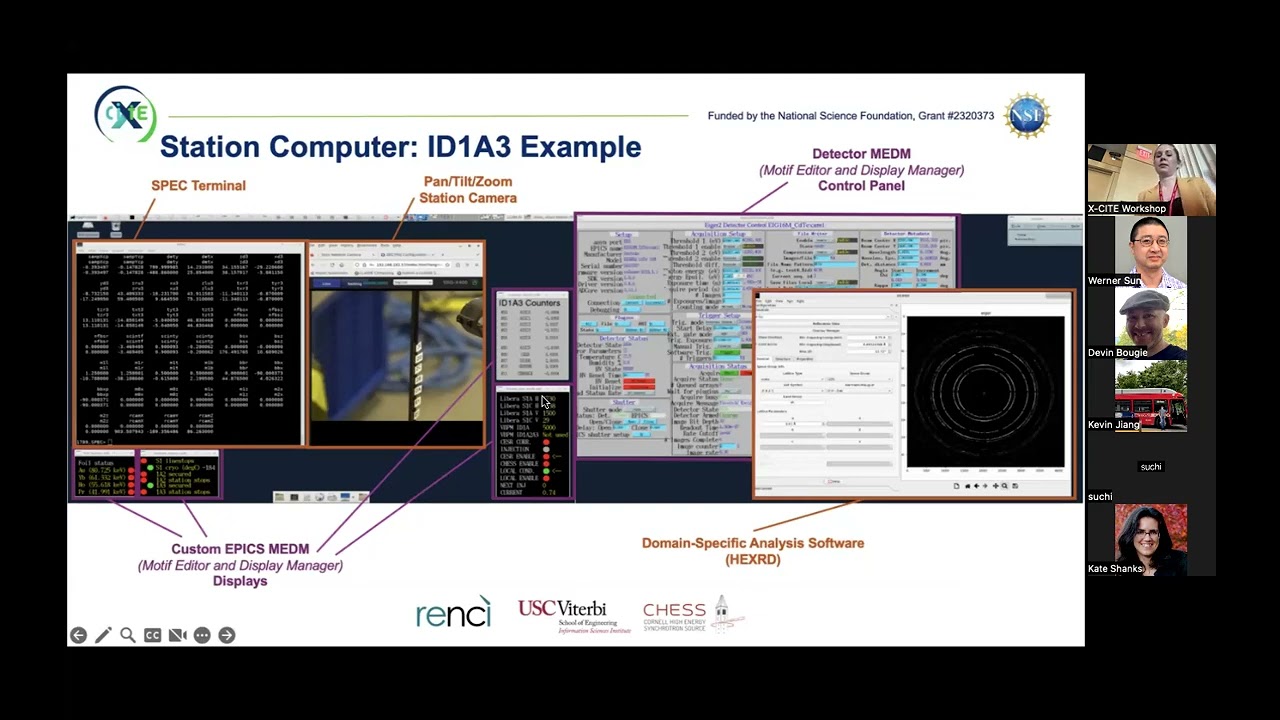Click the Overlay Manager button in HEXRD

(826, 331)
